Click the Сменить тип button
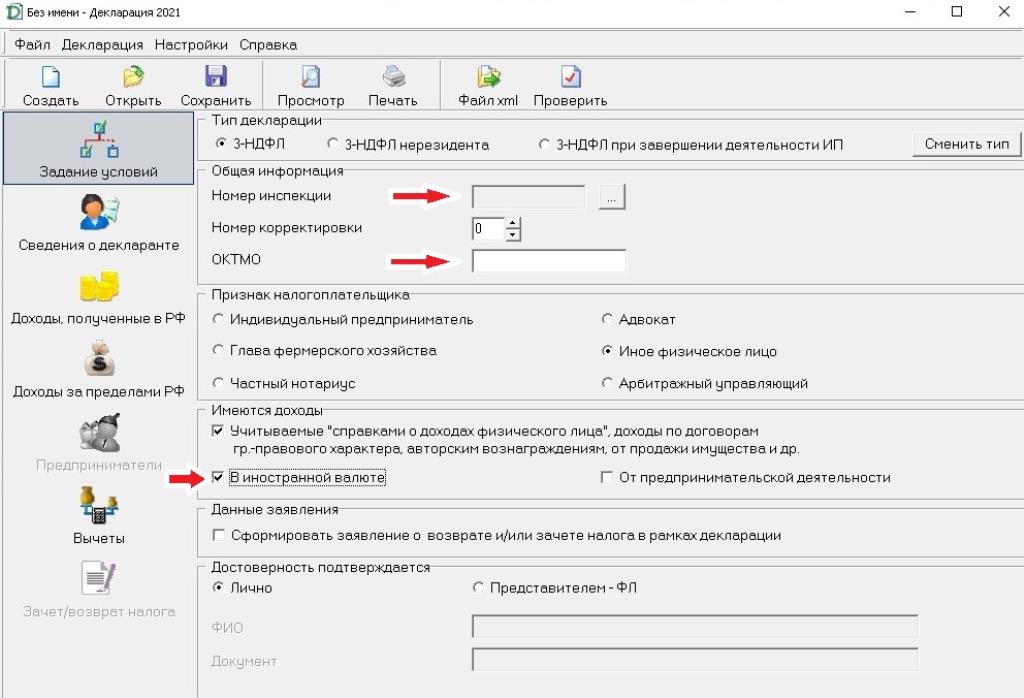Viewport: 1024px width, 698px height. (967, 144)
